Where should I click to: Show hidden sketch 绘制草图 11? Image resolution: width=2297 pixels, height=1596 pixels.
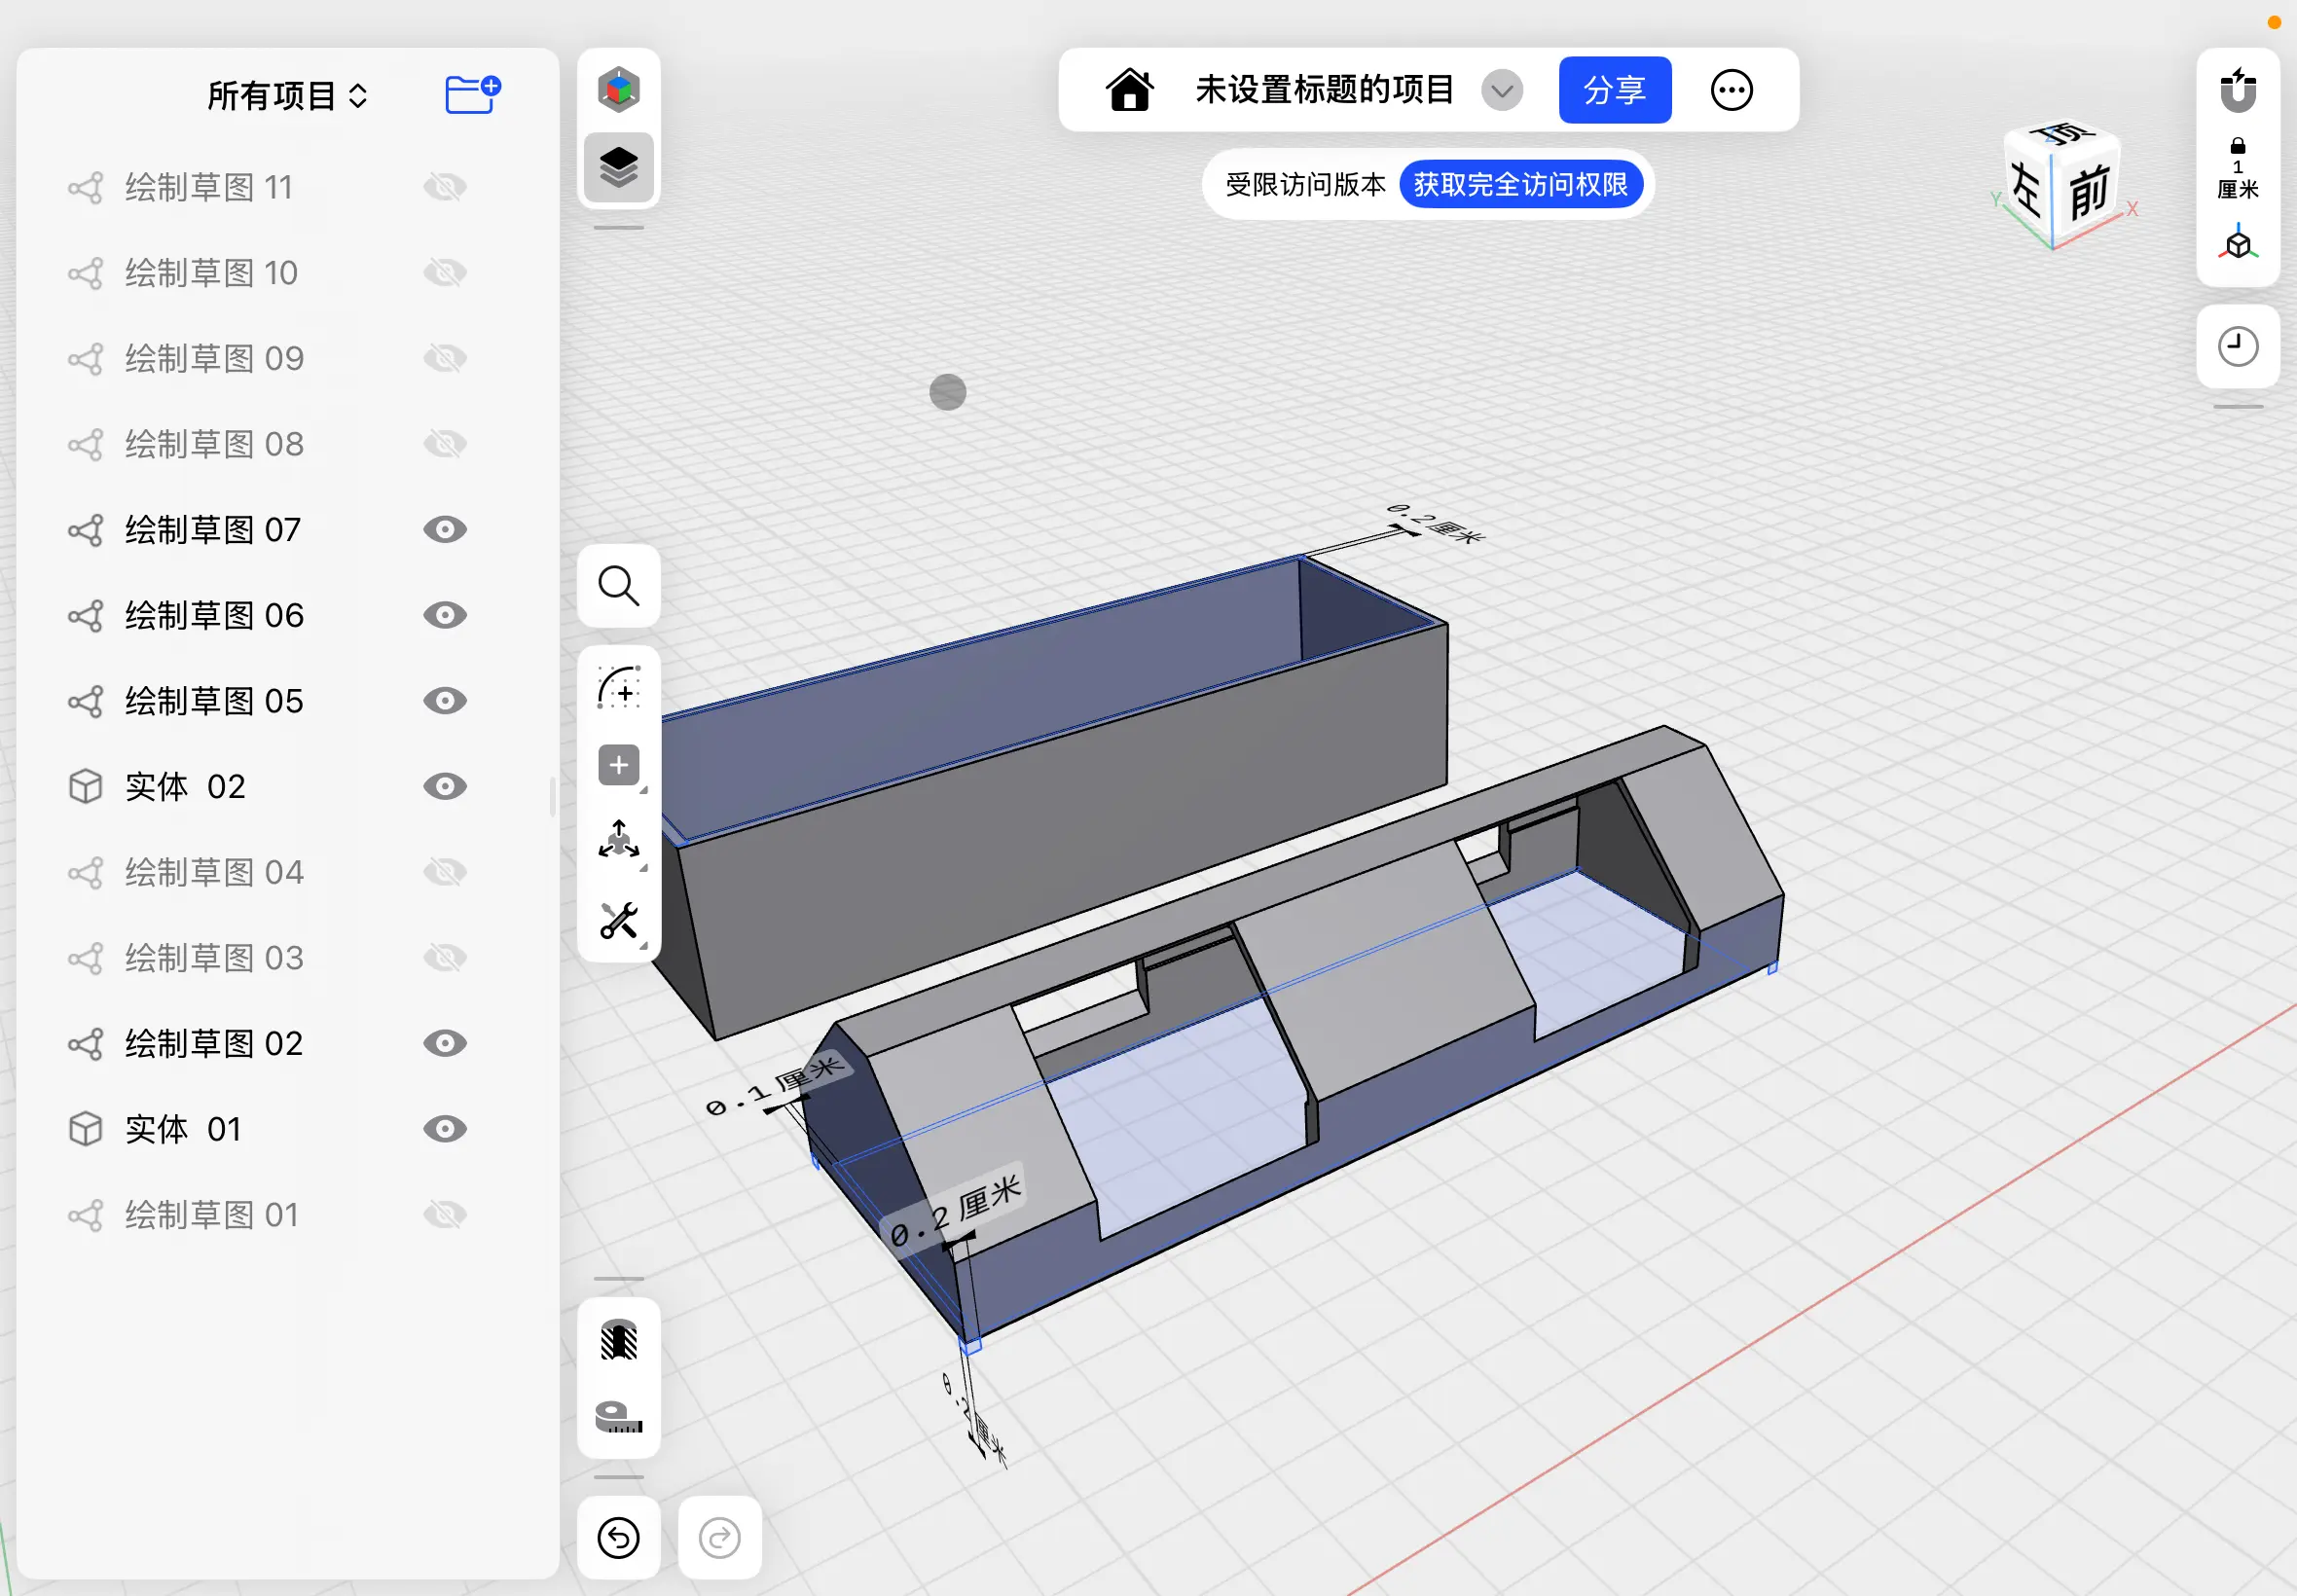(445, 187)
